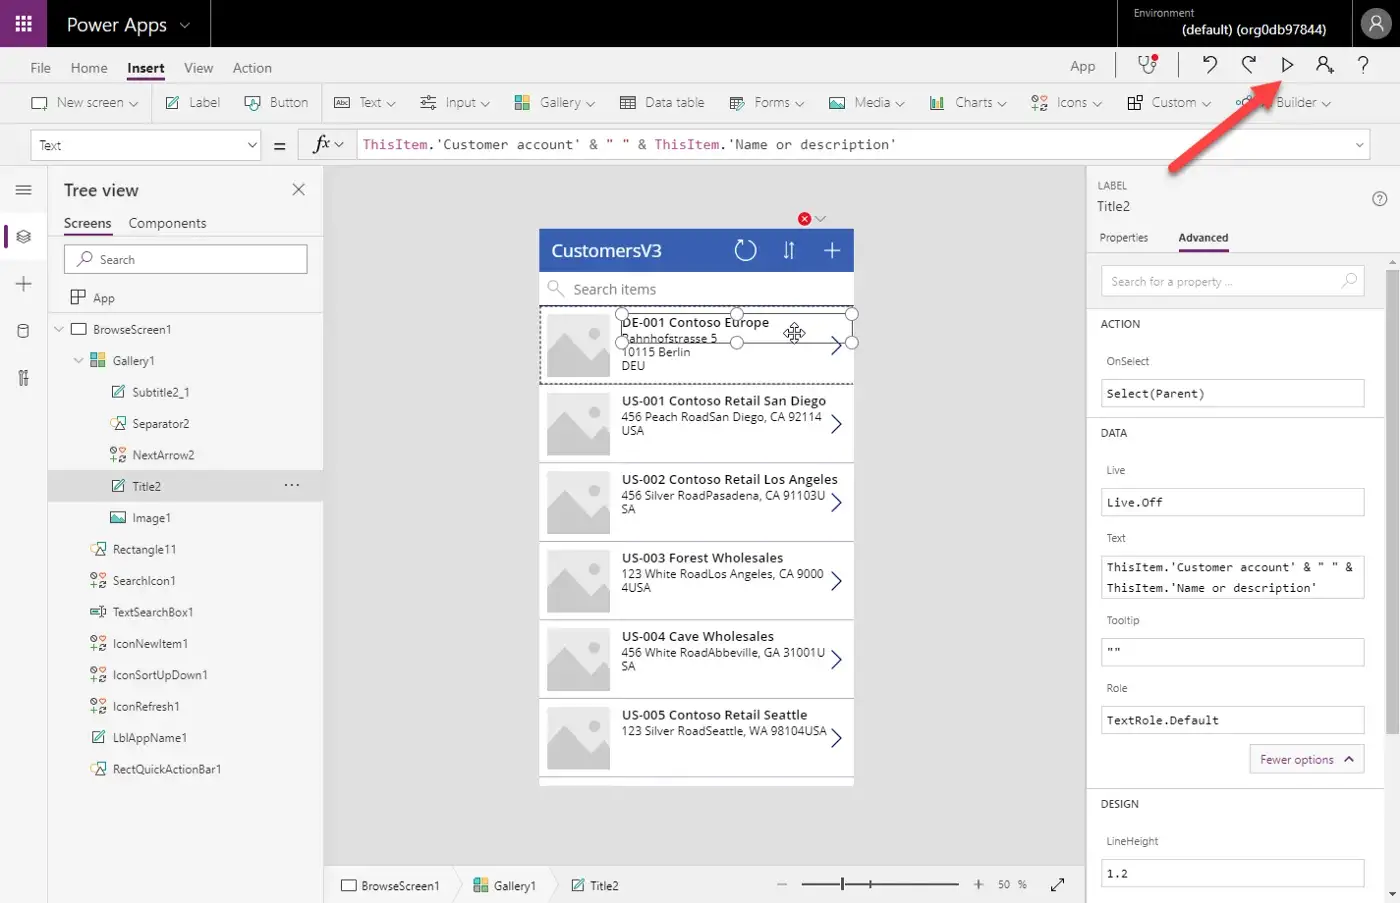The image size is (1400, 903).
Task: Select Image1 in the tree
Action: pyautogui.click(x=151, y=518)
